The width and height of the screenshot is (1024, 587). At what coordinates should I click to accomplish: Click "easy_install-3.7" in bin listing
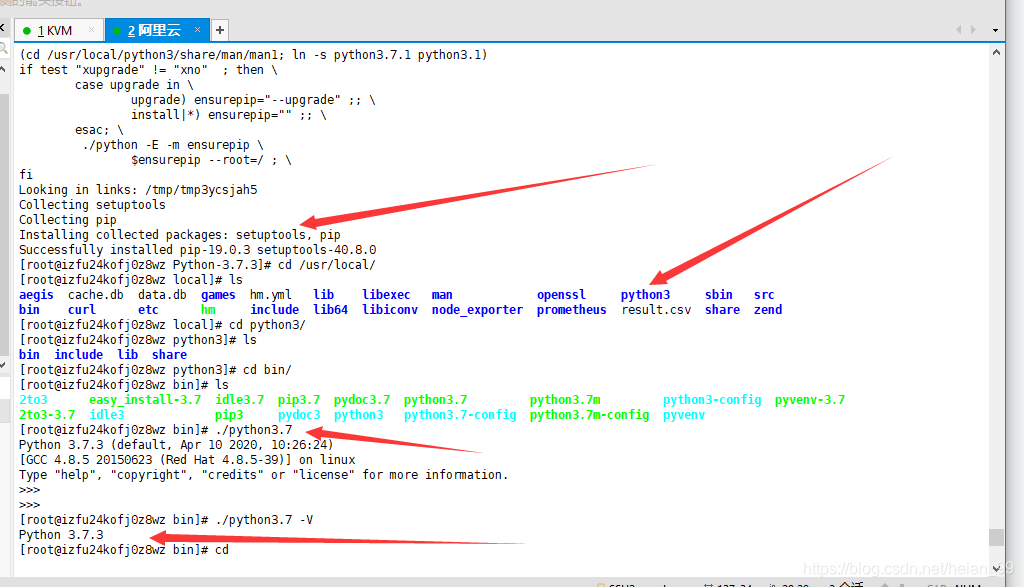(x=145, y=400)
